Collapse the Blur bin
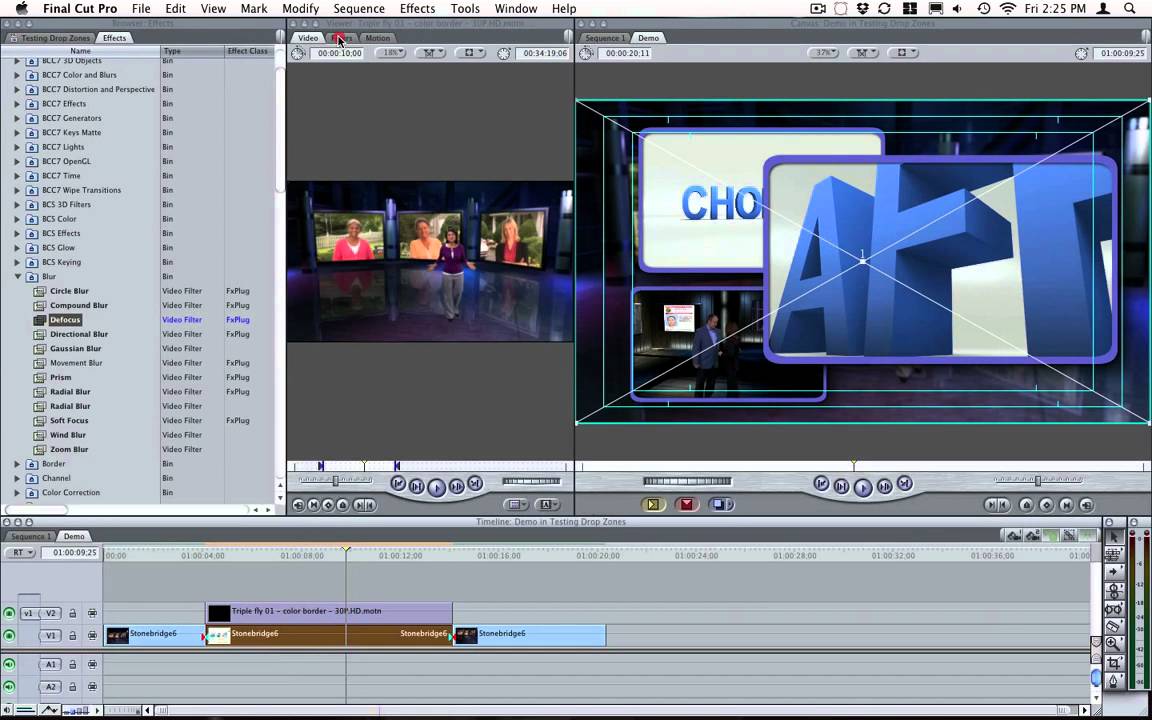Image resolution: width=1152 pixels, height=720 pixels. pos(17,276)
